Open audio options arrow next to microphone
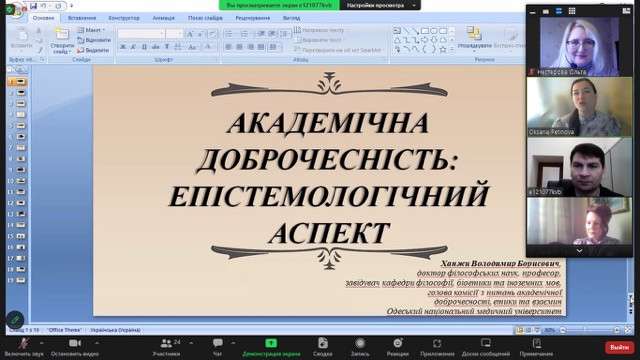 pyautogui.click(x=41, y=343)
